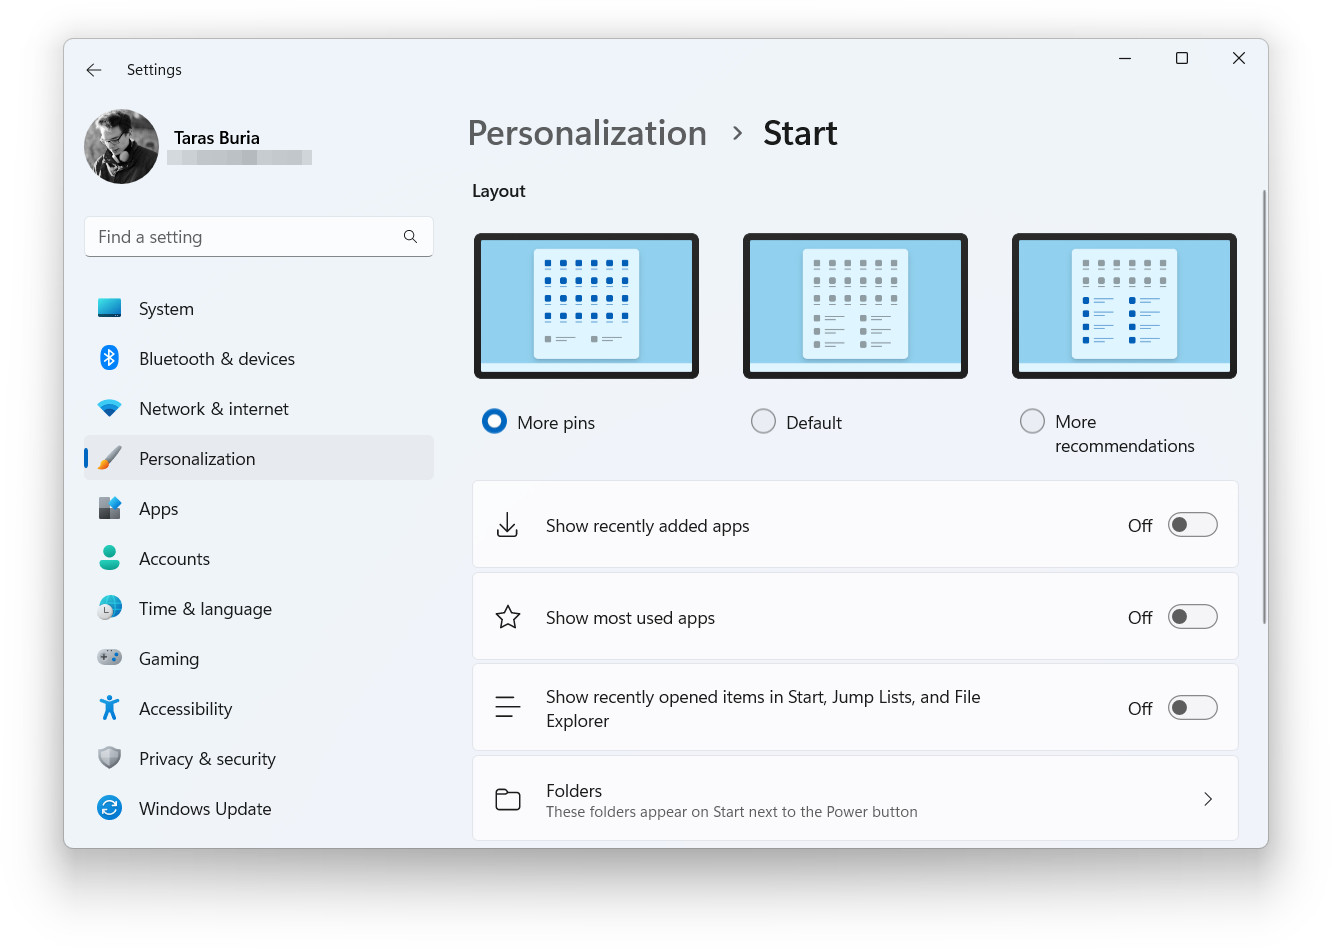The image size is (1332, 949).
Task: Open Privacy & security settings
Action: (x=207, y=758)
